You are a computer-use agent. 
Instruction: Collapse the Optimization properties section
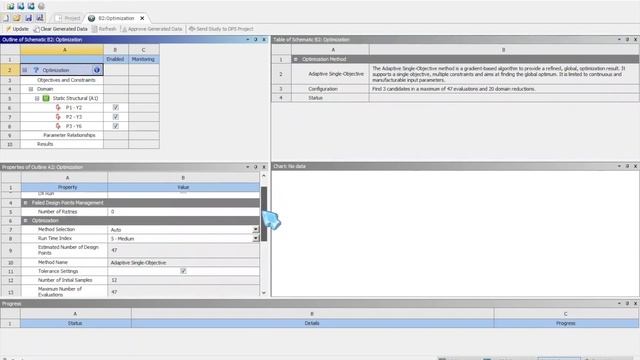pyautogui.click(x=25, y=220)
